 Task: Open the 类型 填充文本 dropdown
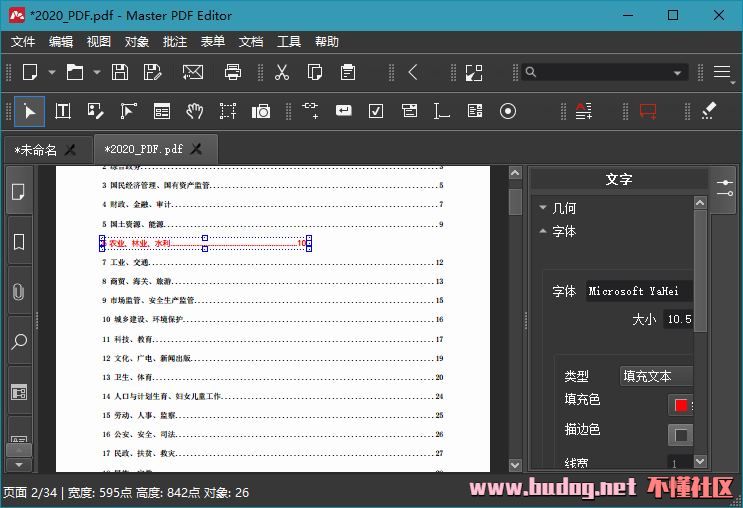click(x=656, y=376)
